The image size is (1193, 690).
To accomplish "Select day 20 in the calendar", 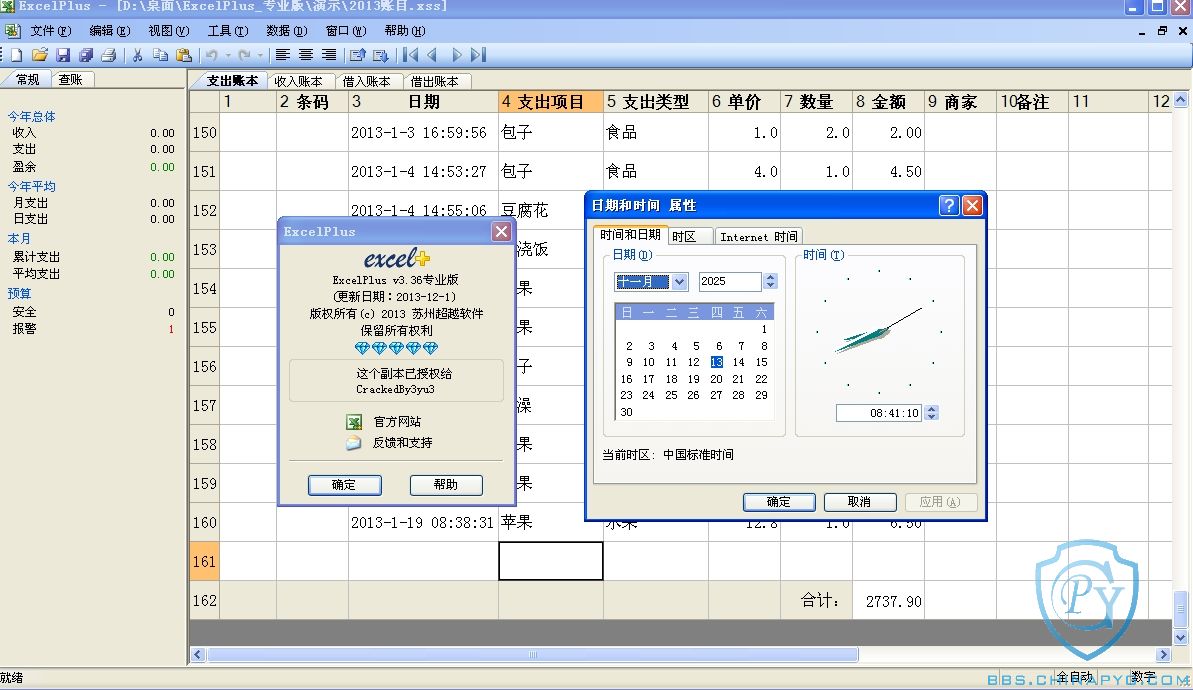I will tap(716, 379).
